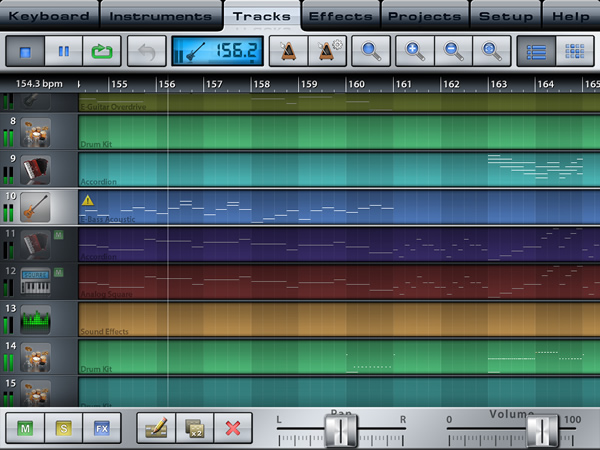Toggle the green loop button
The image size is (600, 450).
tap(102, 51)
